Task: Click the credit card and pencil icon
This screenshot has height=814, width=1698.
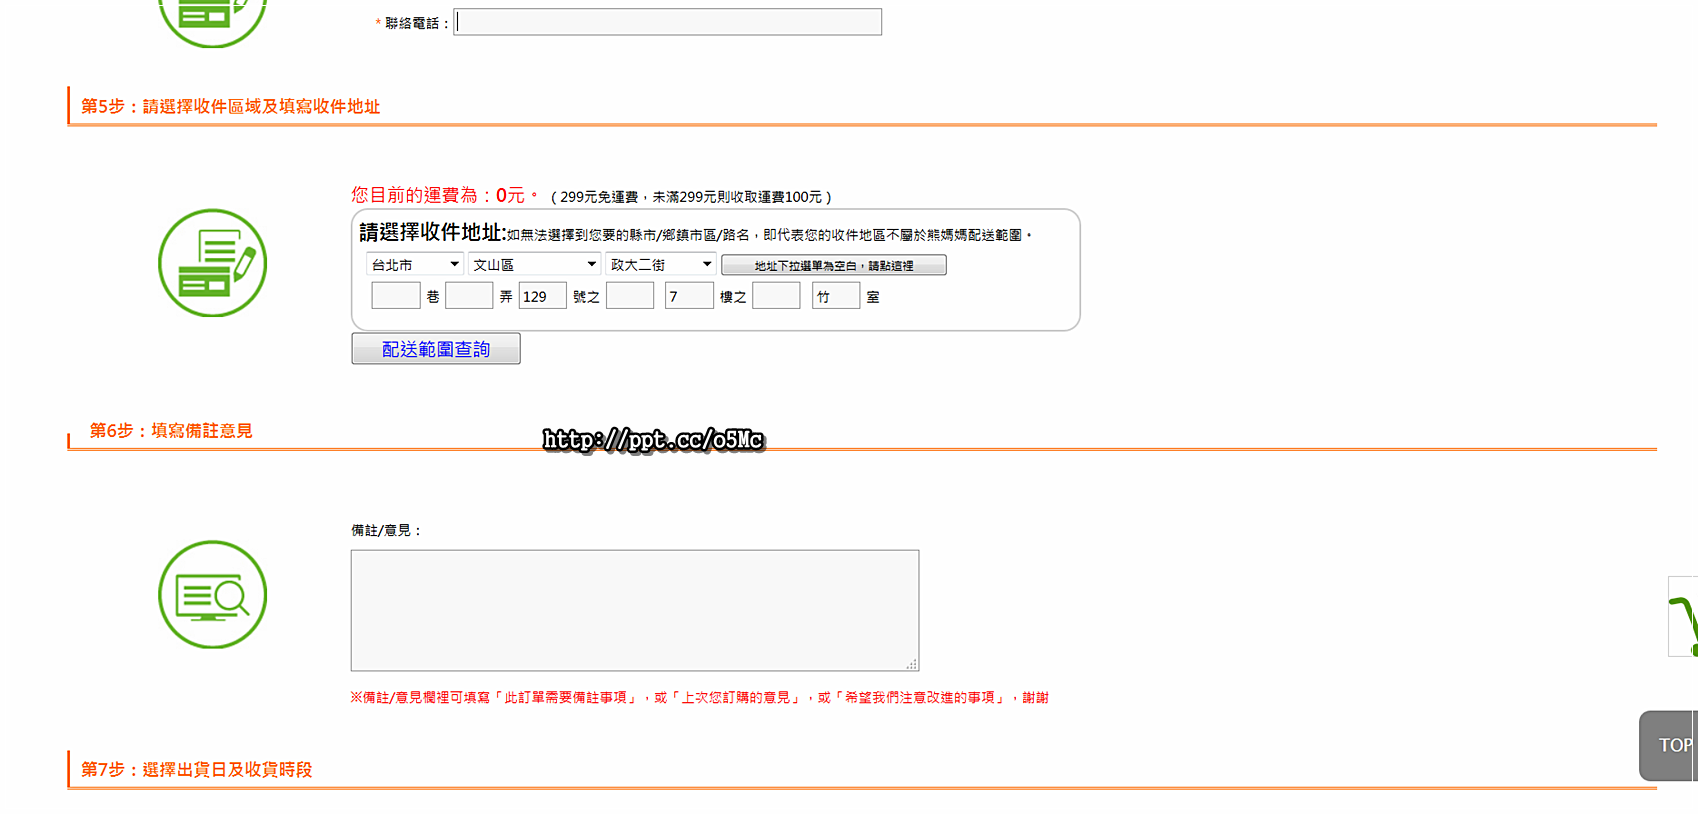Action: coord(212,263)
